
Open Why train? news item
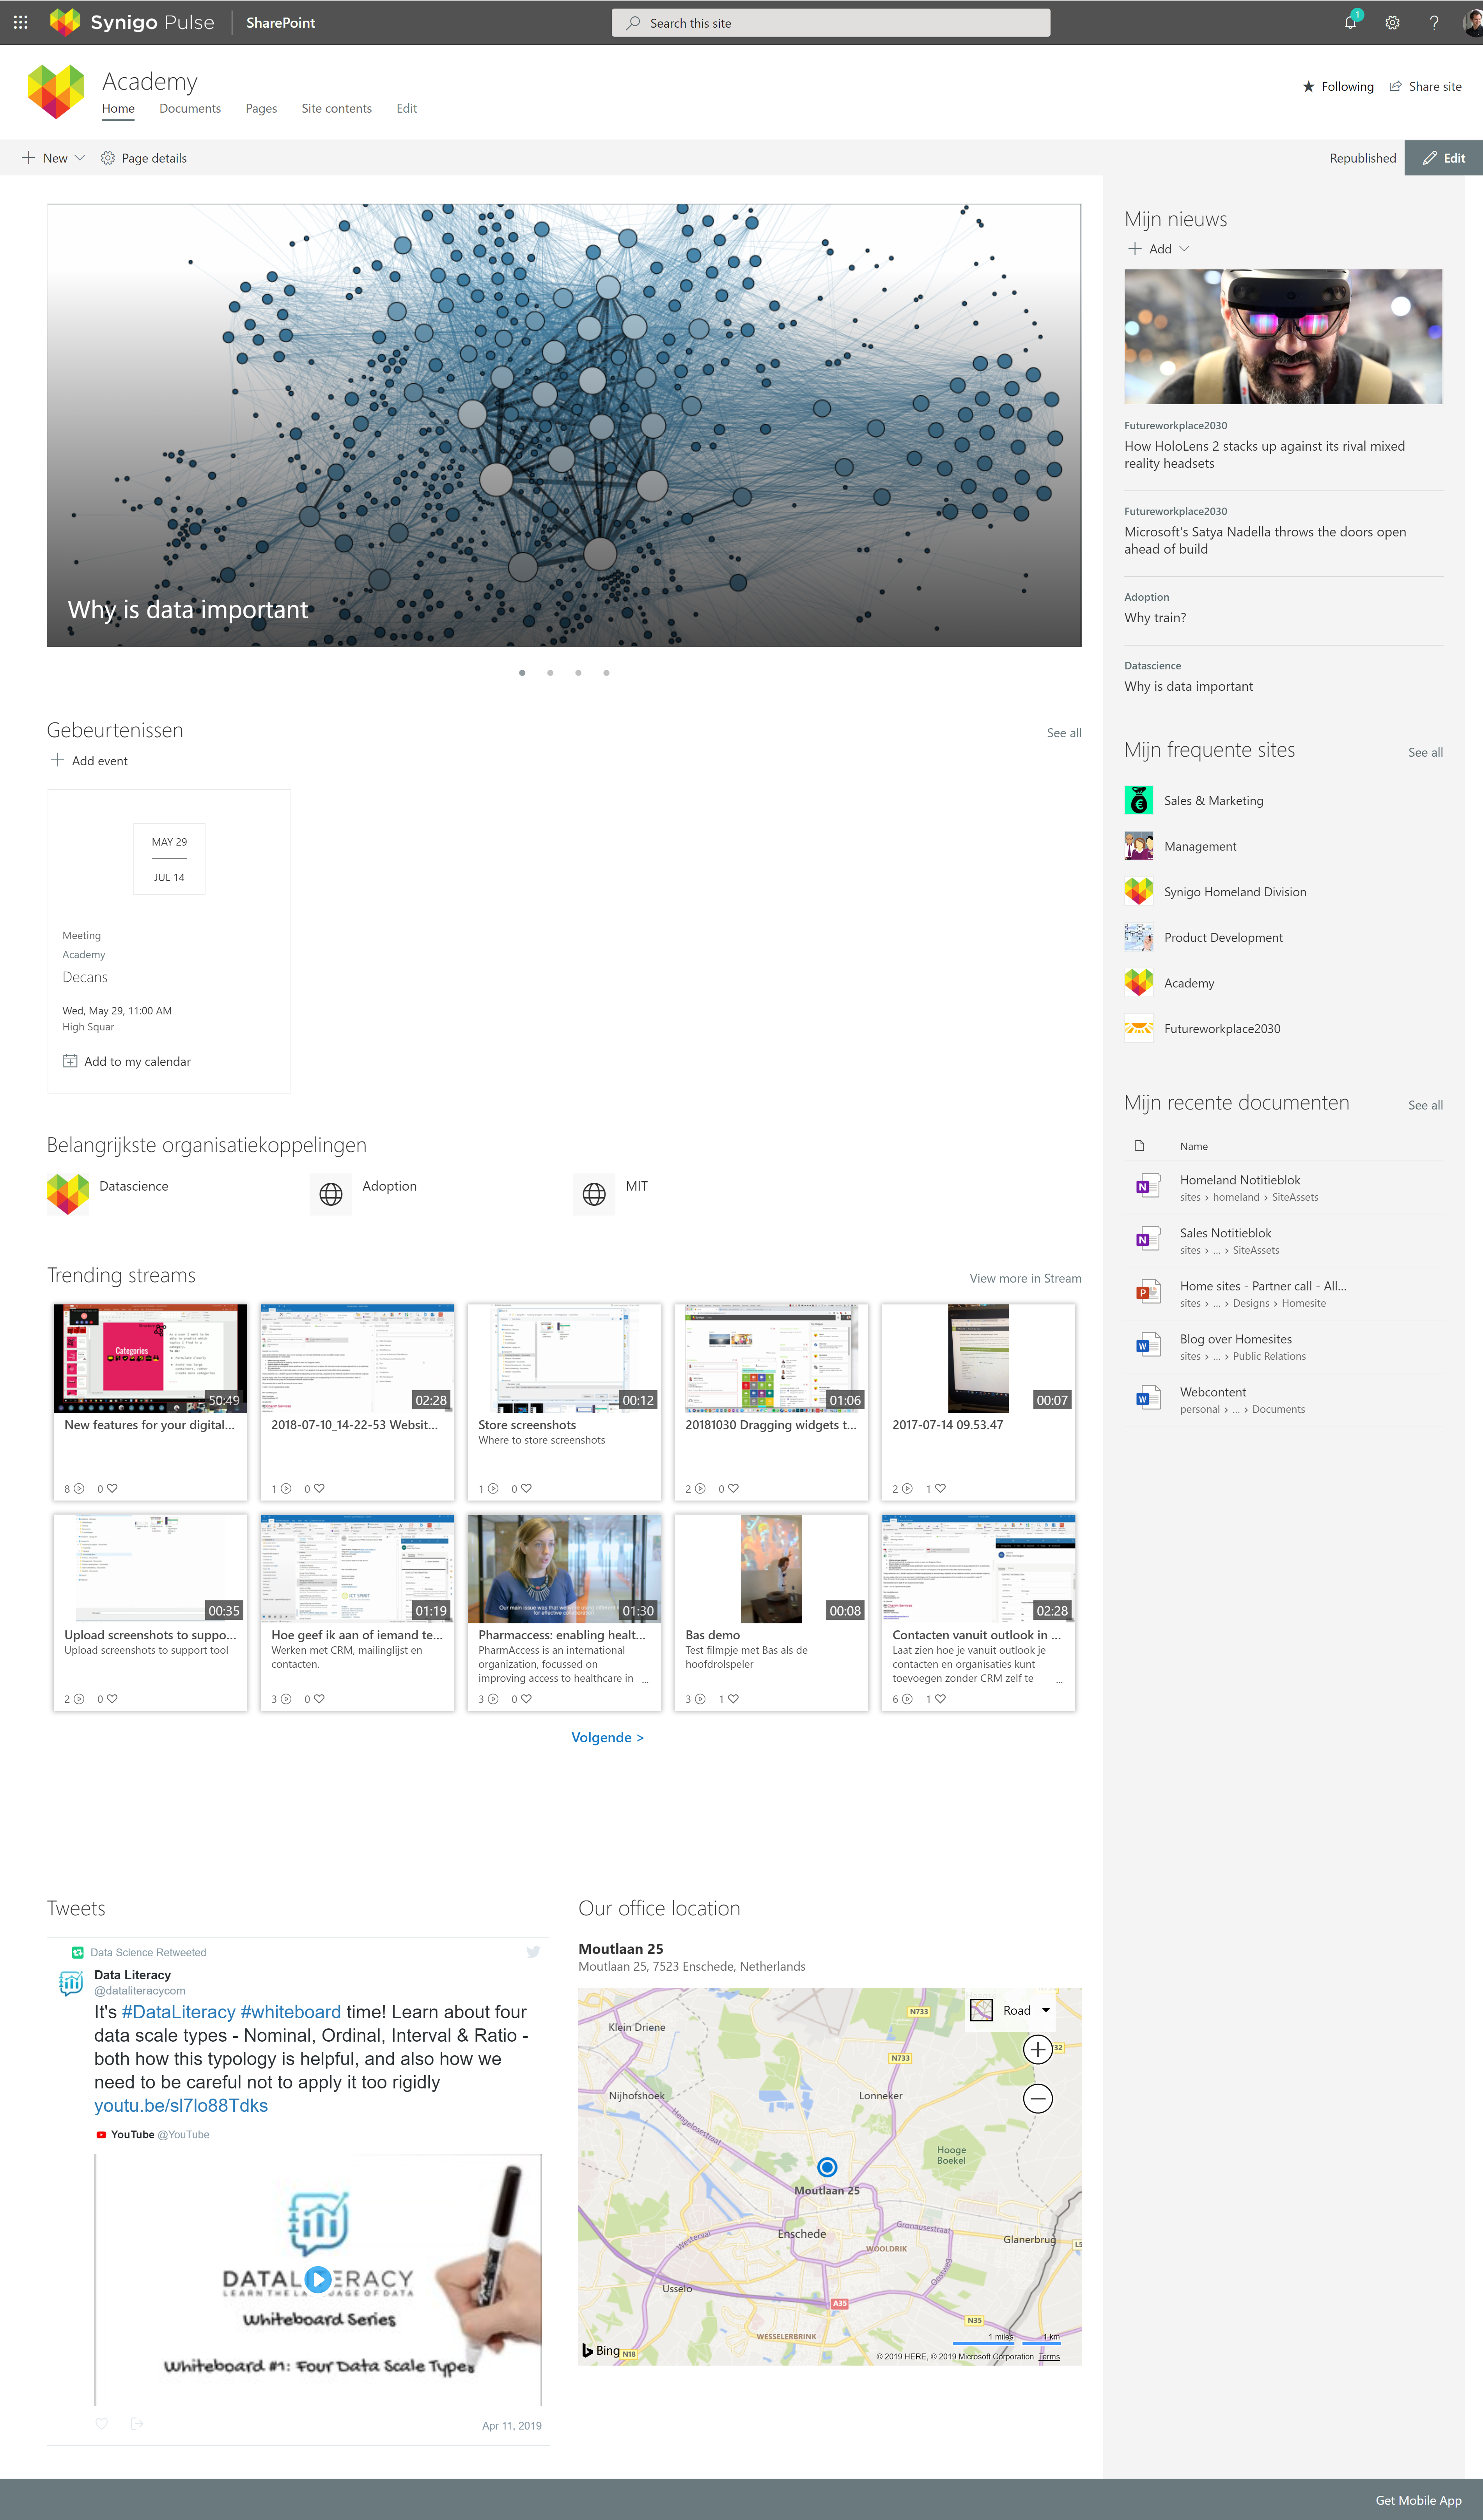[x=1155, y=617]
